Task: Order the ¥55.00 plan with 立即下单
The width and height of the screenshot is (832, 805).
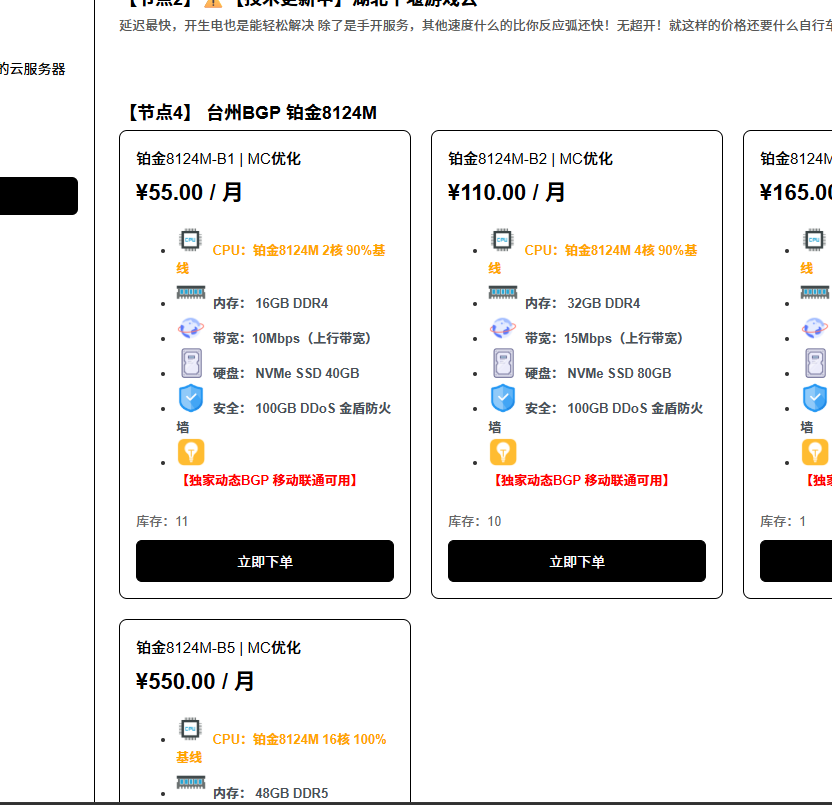Action: pos(265,561)
